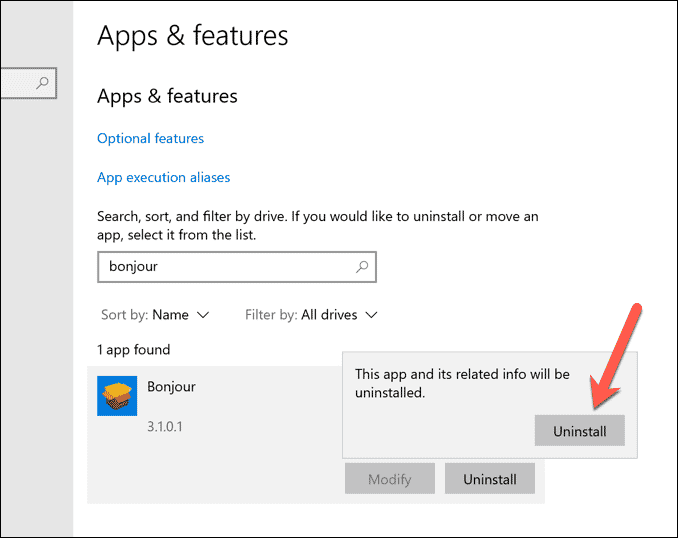
Task: Focus the app search field containing bonjour
Action: (225, 267)
